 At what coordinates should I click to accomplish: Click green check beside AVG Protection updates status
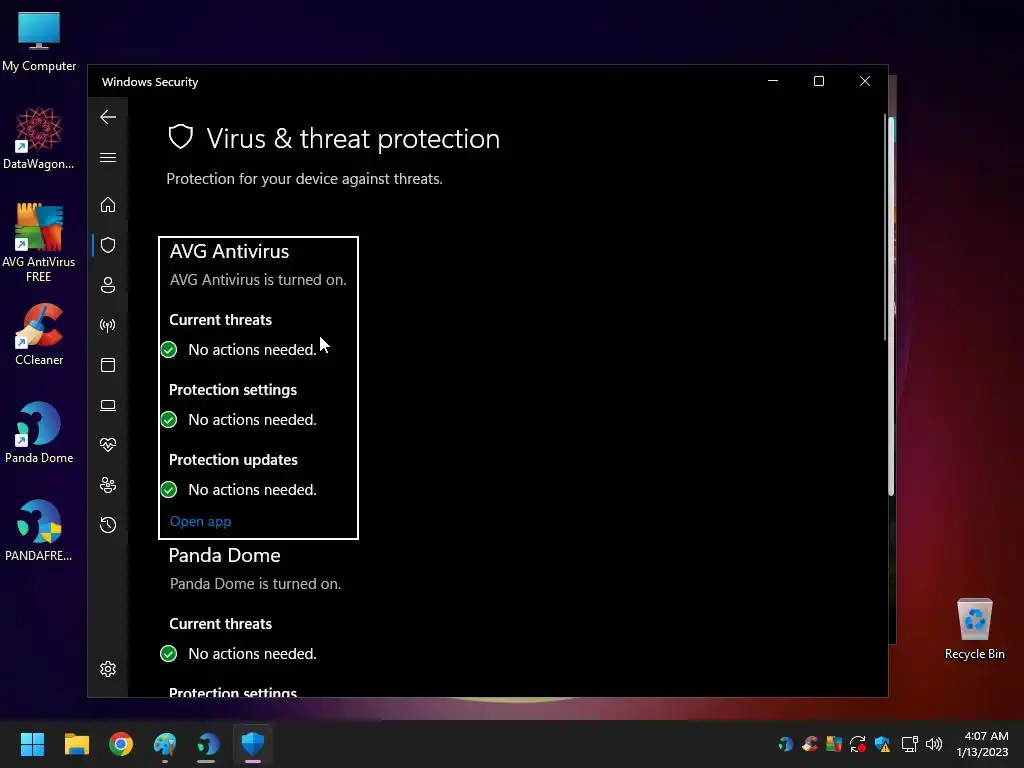pyautogui.click(x=168, y=490)
